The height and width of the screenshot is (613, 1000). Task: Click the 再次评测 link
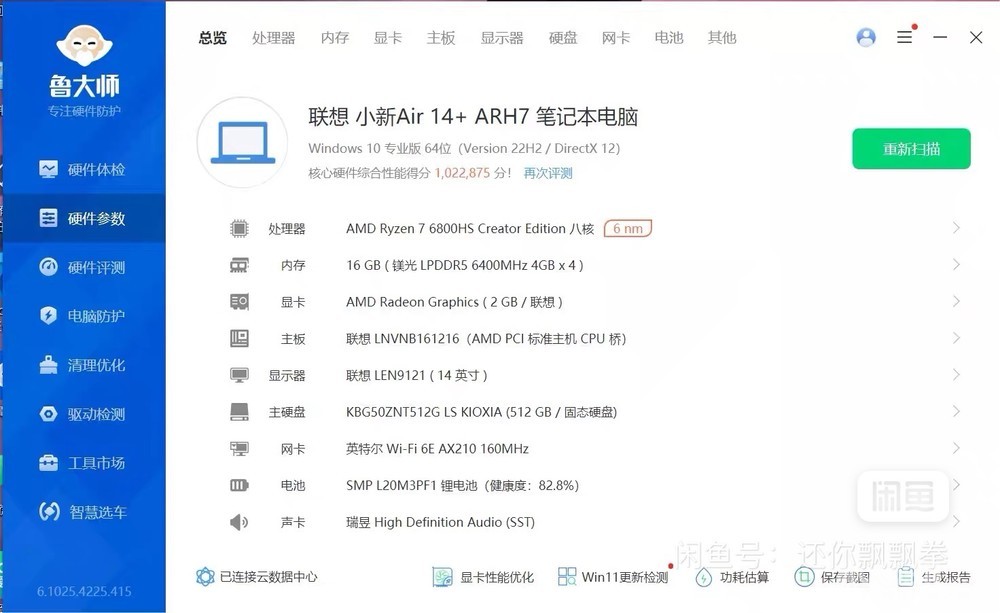pyautogui.click(x=548, y=173)
